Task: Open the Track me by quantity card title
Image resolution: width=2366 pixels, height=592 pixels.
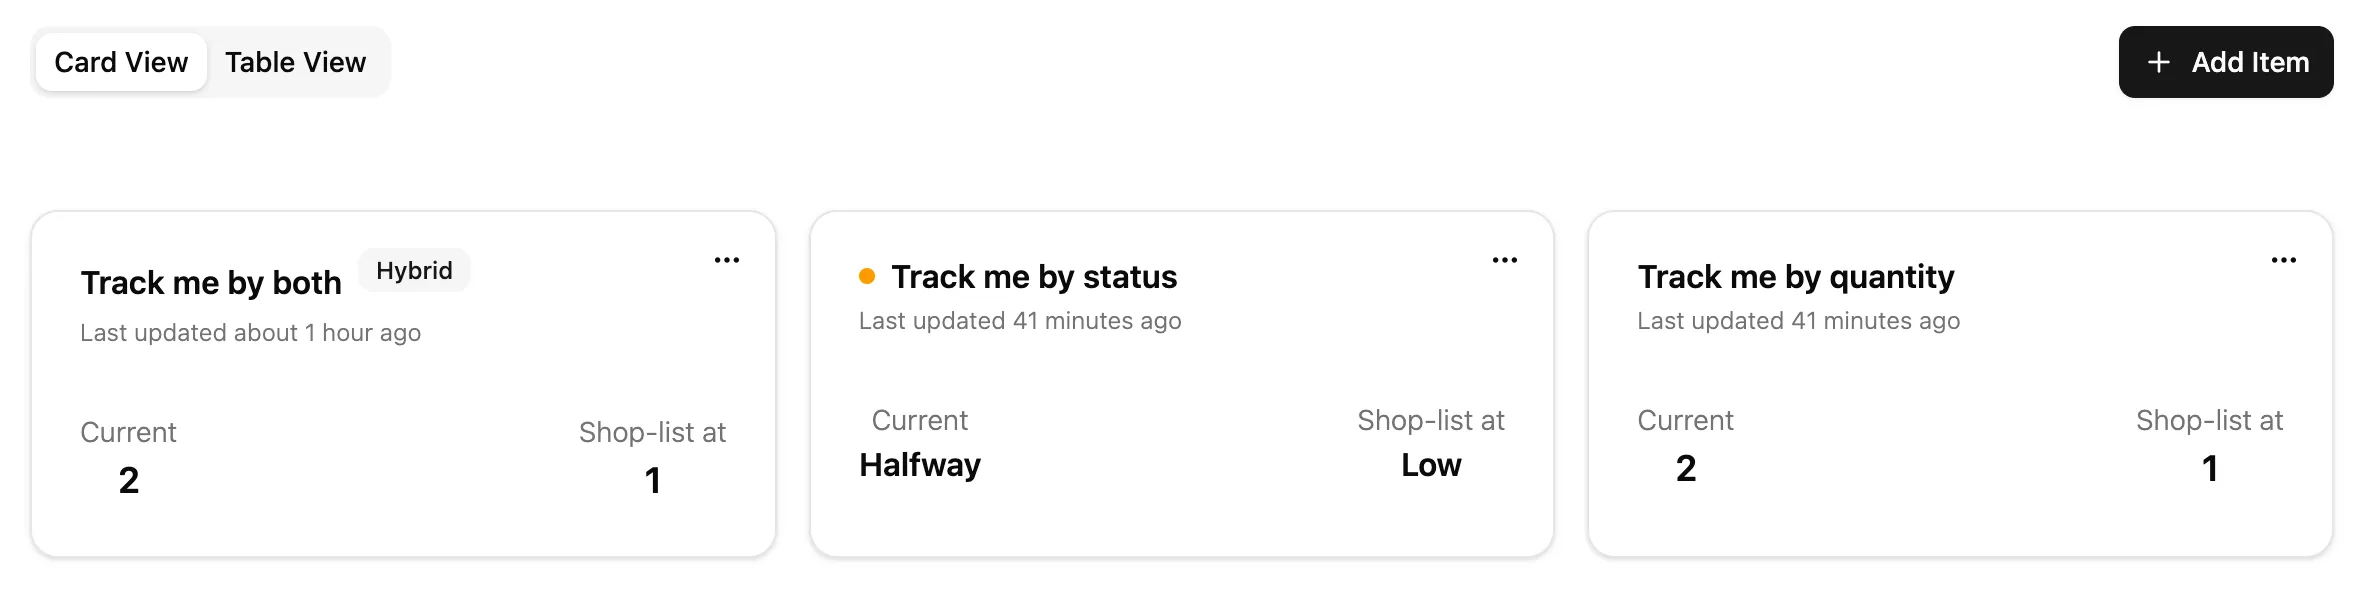Action: [1796, 277]
